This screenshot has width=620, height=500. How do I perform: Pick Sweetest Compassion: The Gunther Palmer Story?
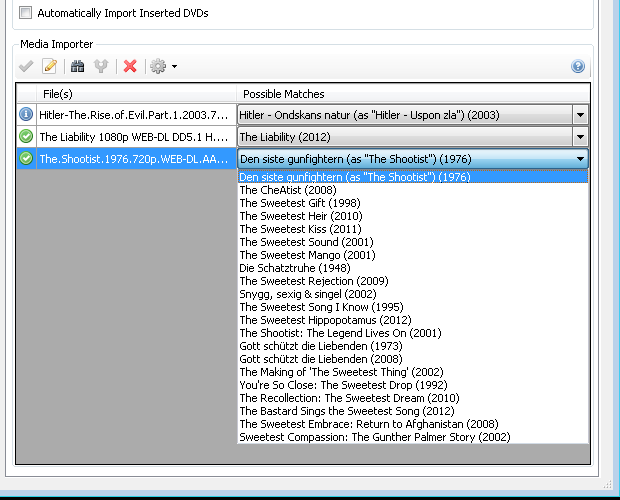pos(413,437)
